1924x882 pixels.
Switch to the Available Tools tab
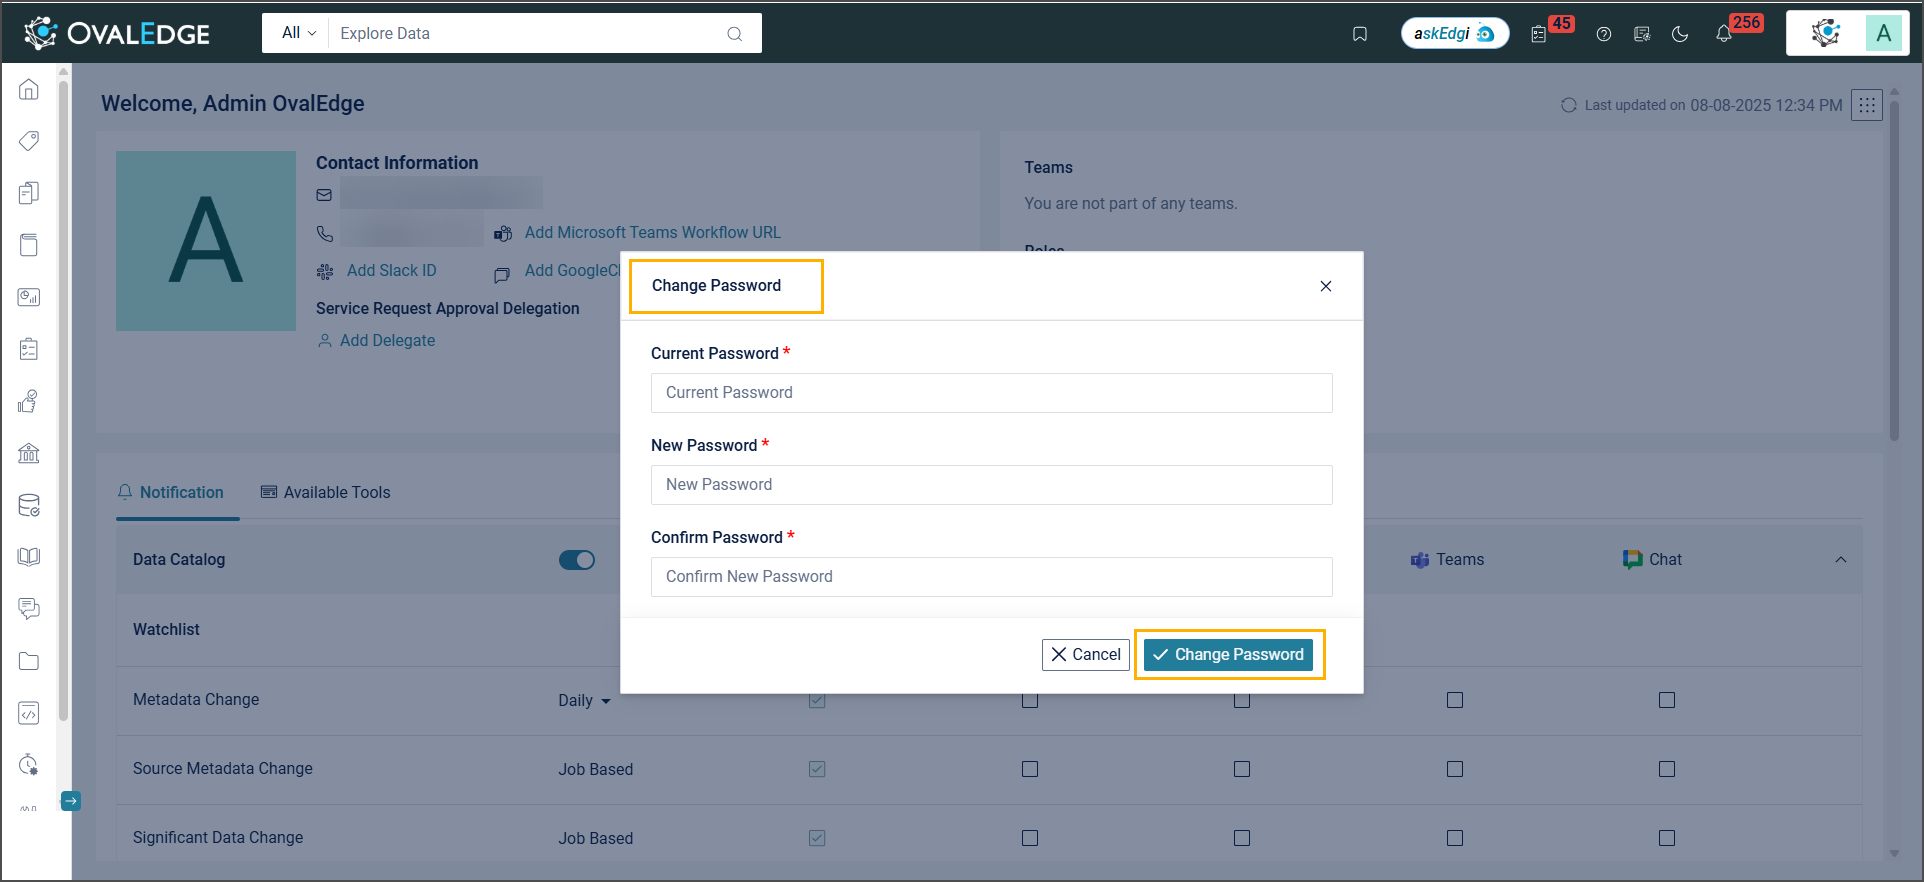tap(325, 492)
